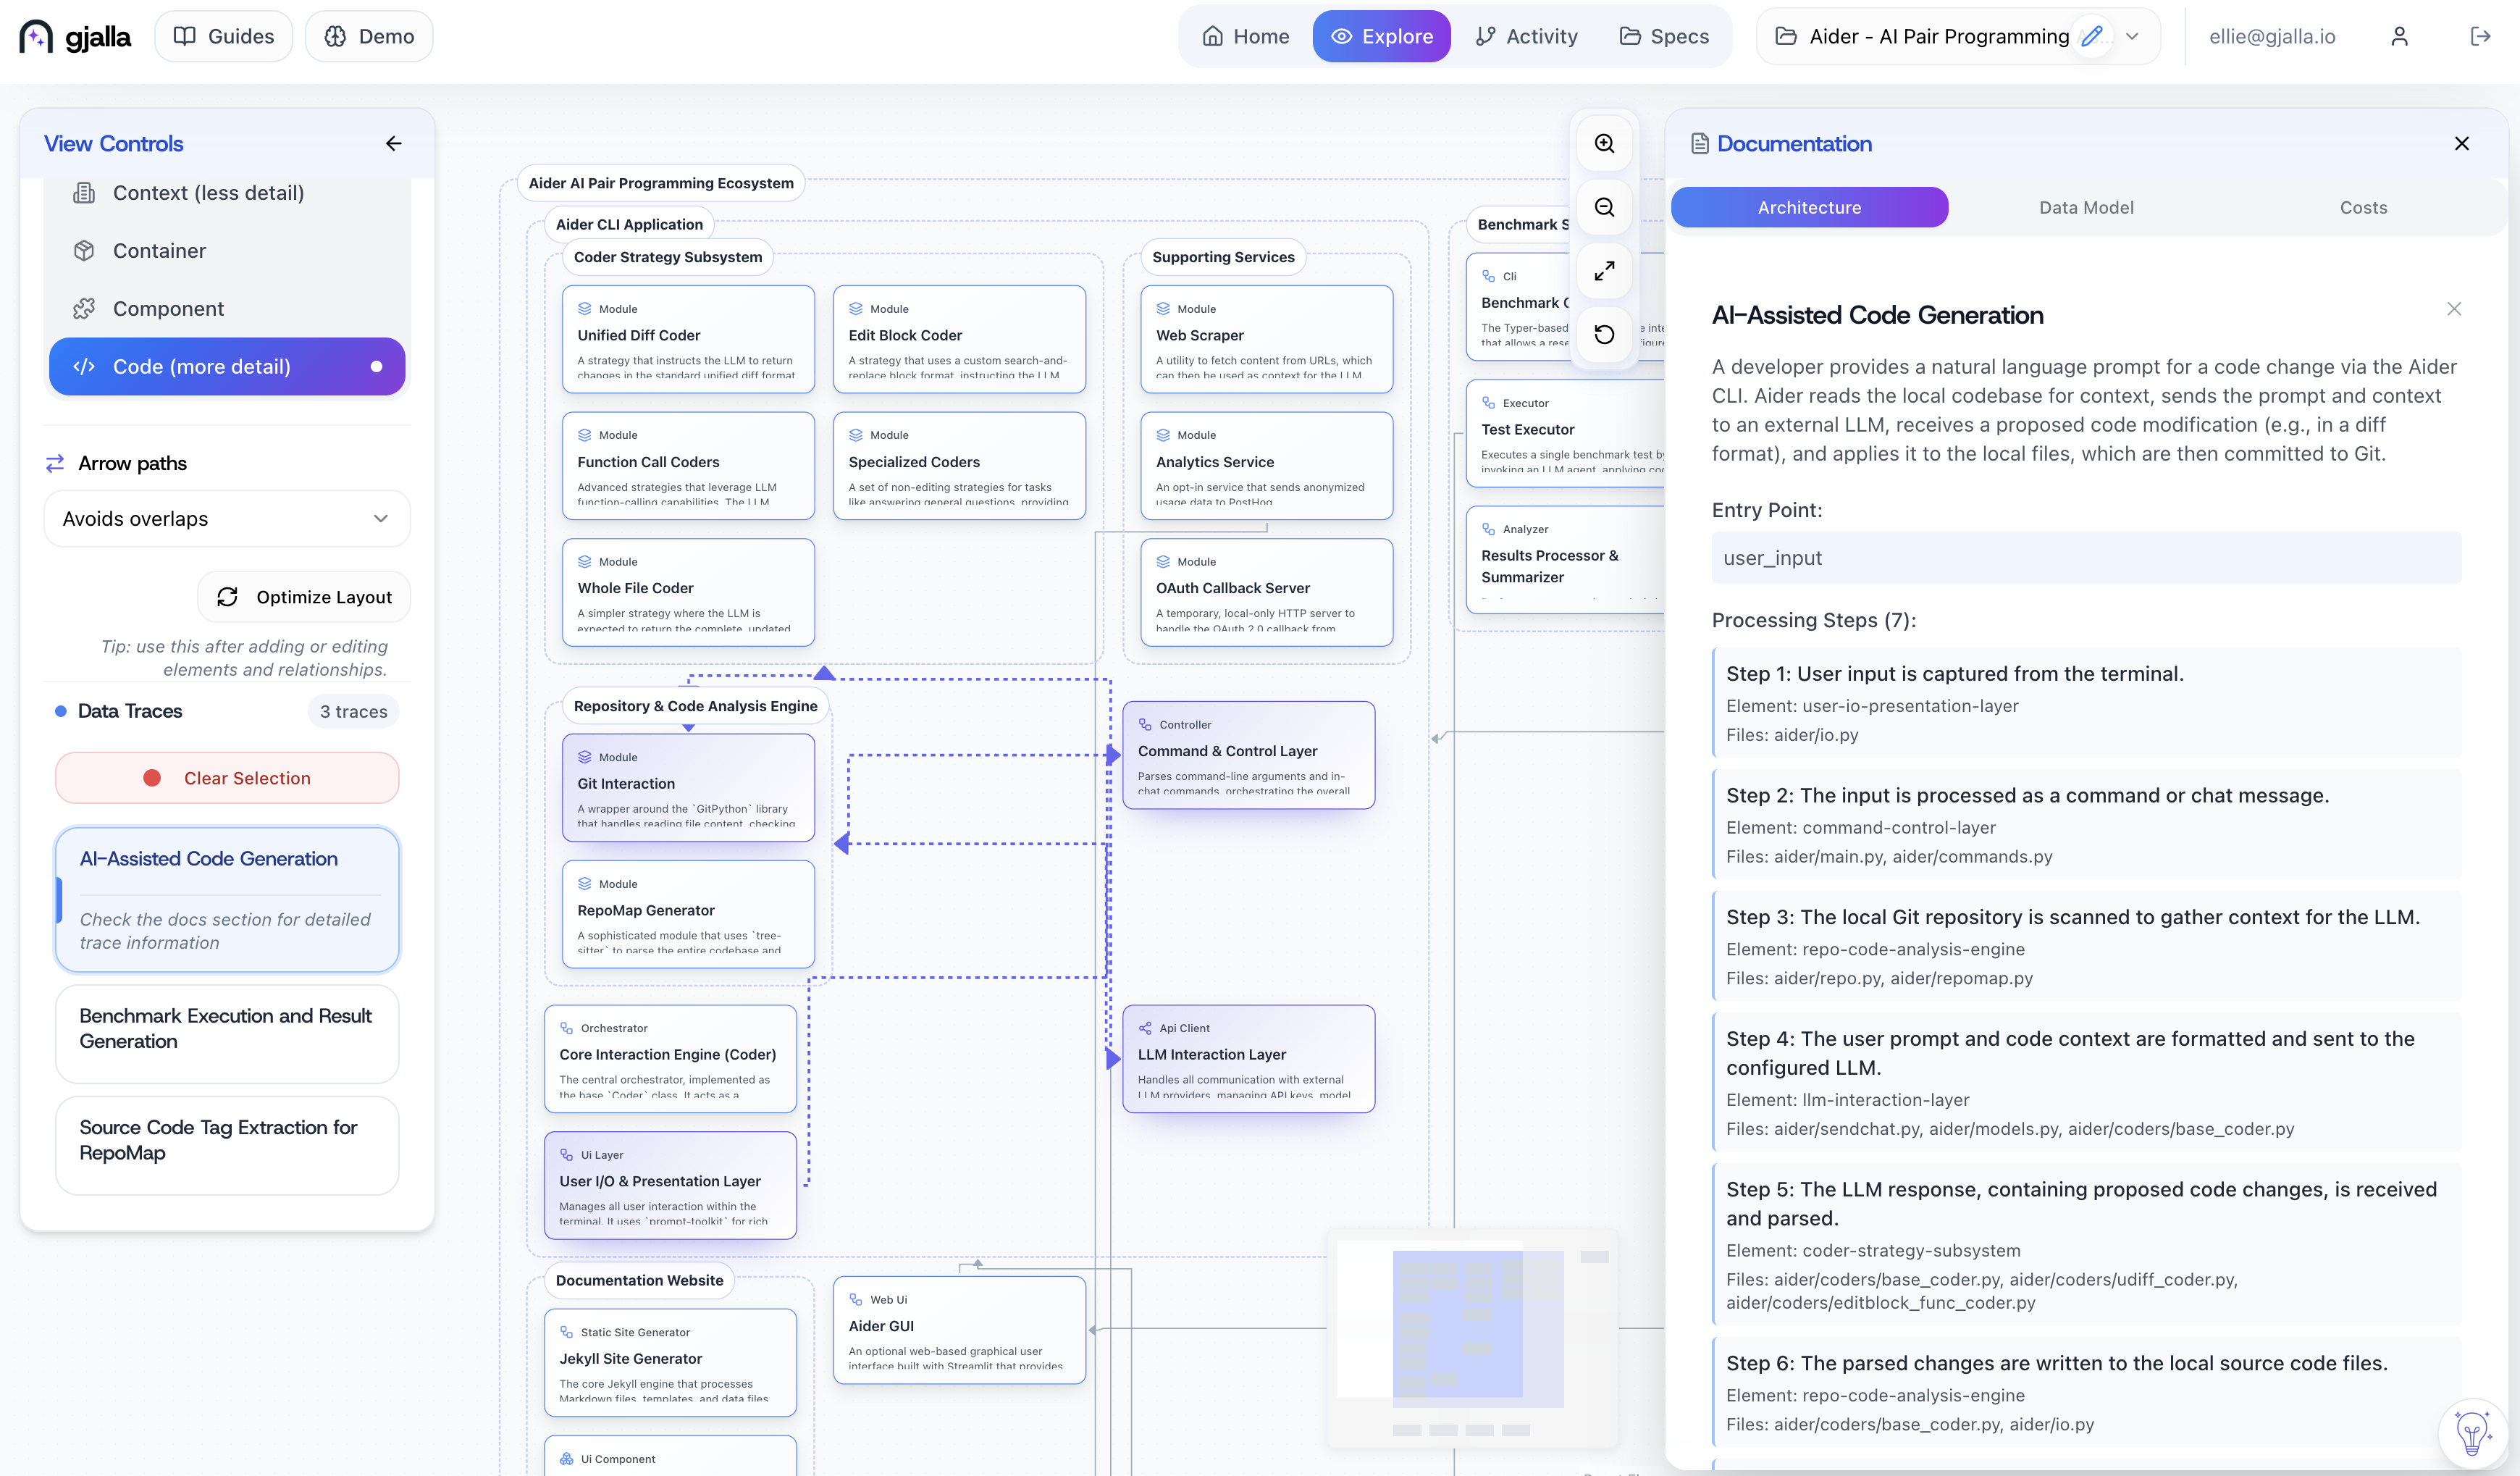Select Context (less detail) level
The width and height of the screenshot is (2520, 1476).
tap(208, 193)
